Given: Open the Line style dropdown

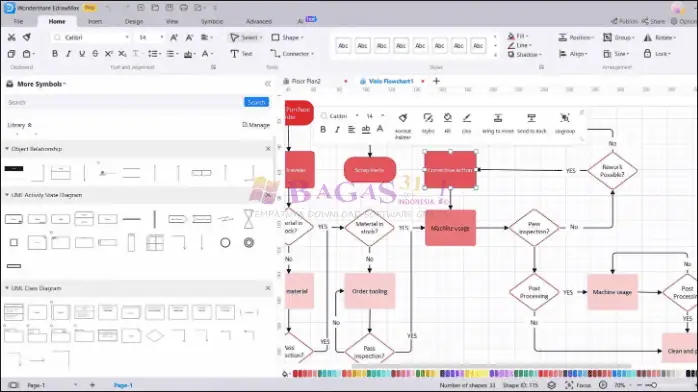Looking at the screenshot, I should (x=519, y=45).
